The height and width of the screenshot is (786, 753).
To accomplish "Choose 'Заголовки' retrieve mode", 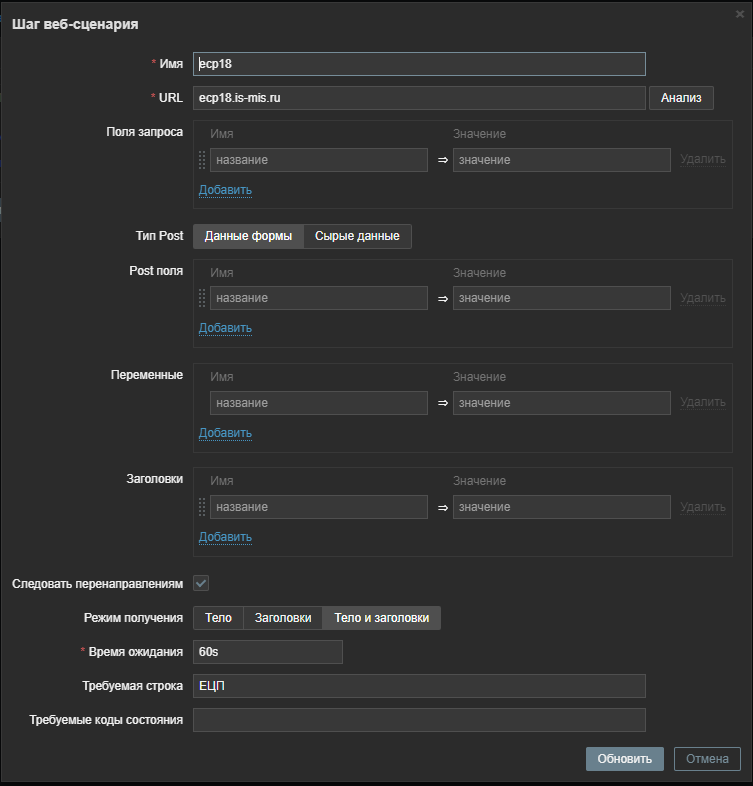I will pyautogui.click(x=283, y=618).
